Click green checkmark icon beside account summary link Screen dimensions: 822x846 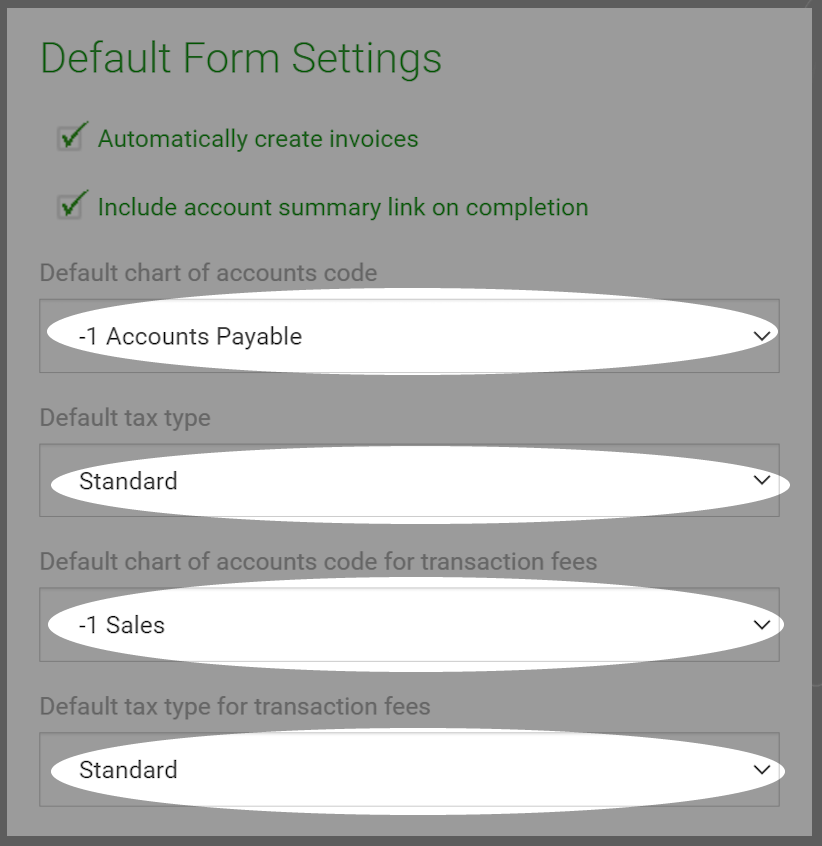[x=73, y=203]
